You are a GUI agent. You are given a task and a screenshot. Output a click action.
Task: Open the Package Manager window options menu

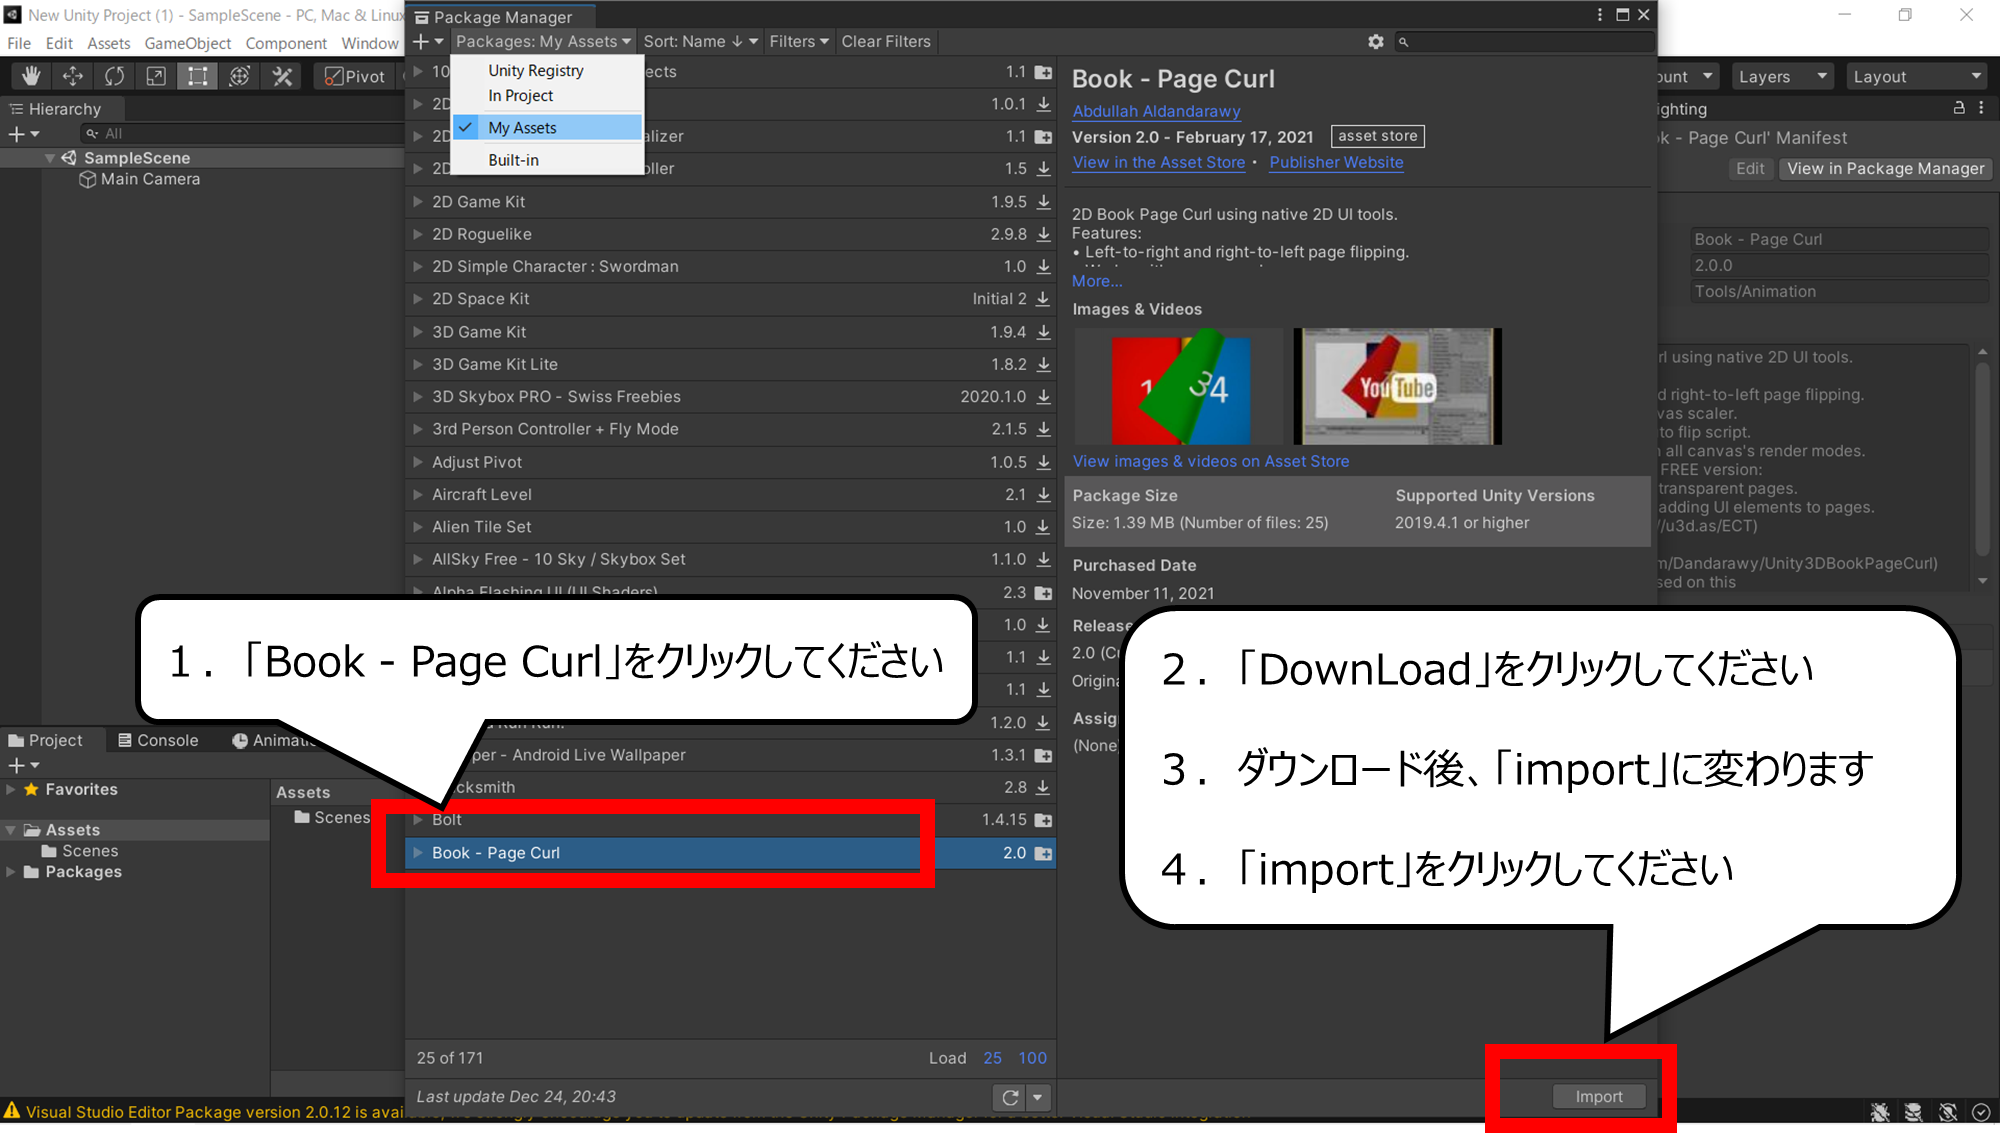tap(1599, 15)
